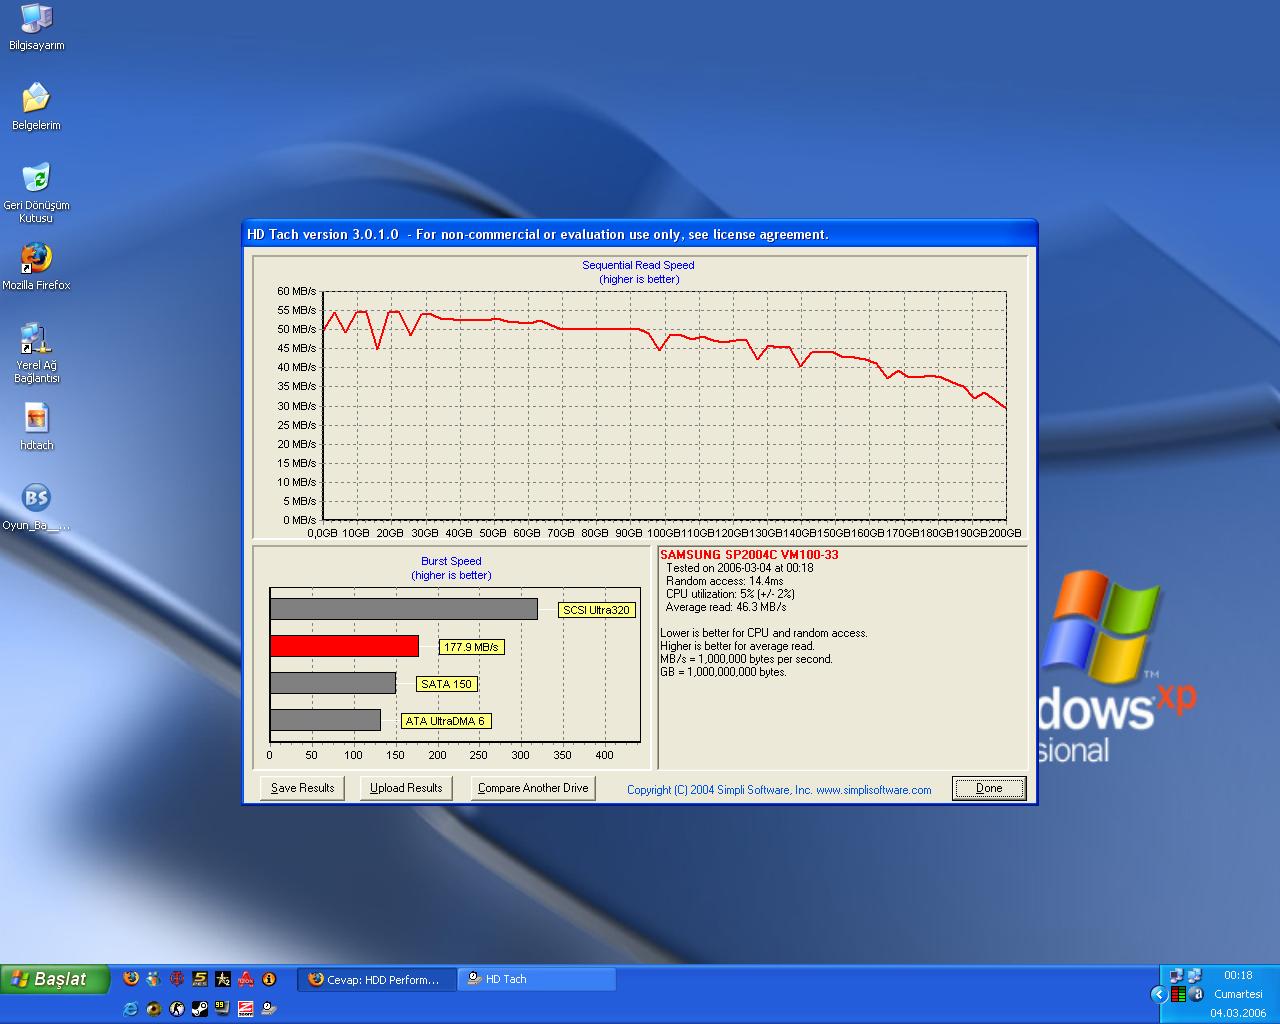Click the yellow info quick launch icon
Viewport: 1280px width, 1024px height.
click(269, 979)
